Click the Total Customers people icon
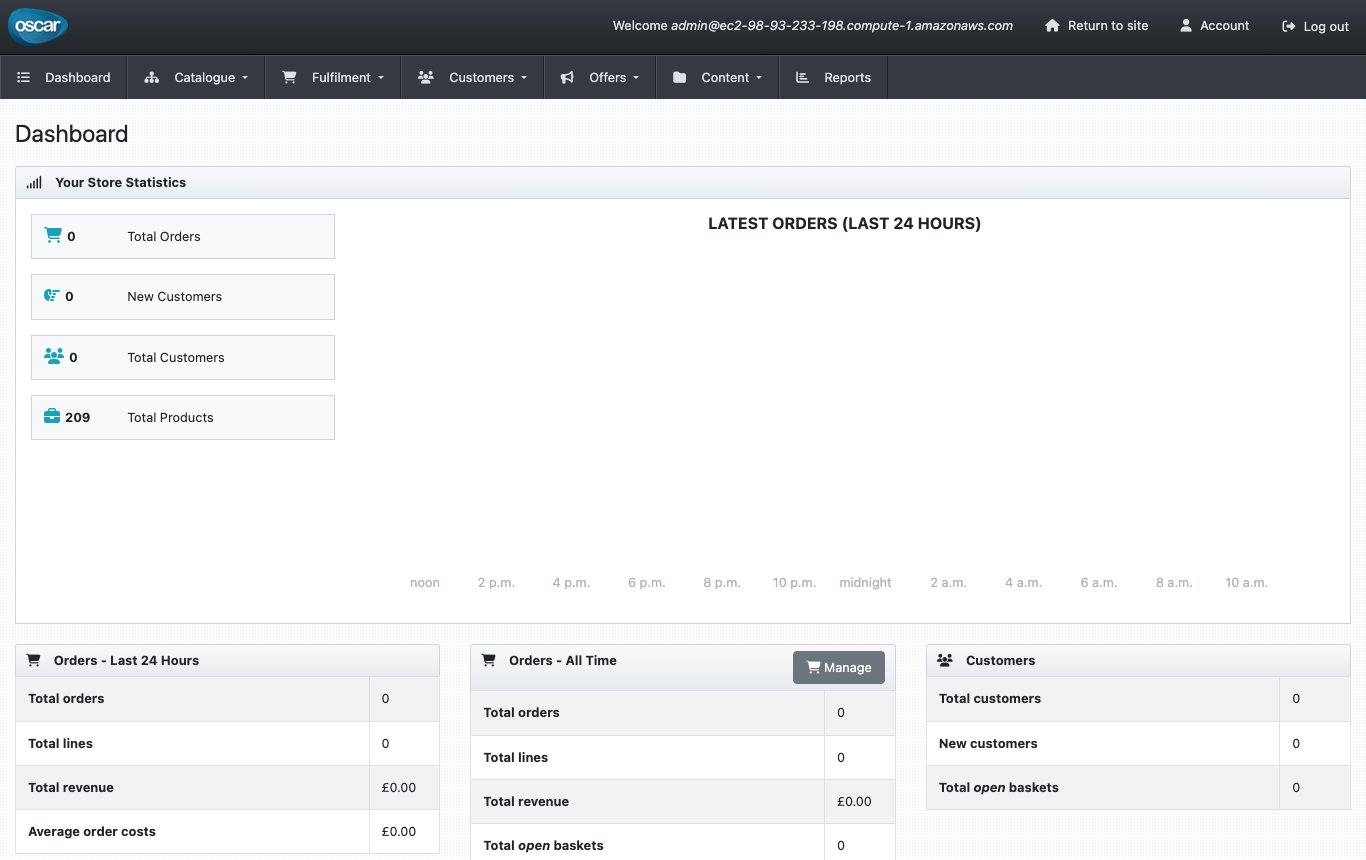 pos(54,356)
